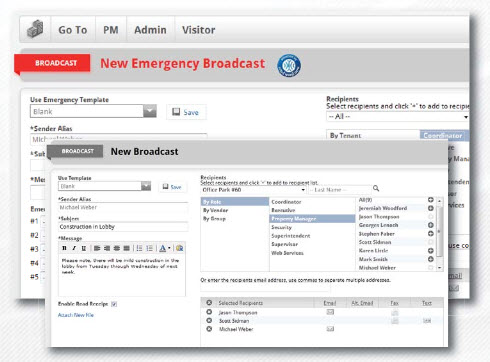
Task: Click the Text column header
Action: tap(427, 303)
